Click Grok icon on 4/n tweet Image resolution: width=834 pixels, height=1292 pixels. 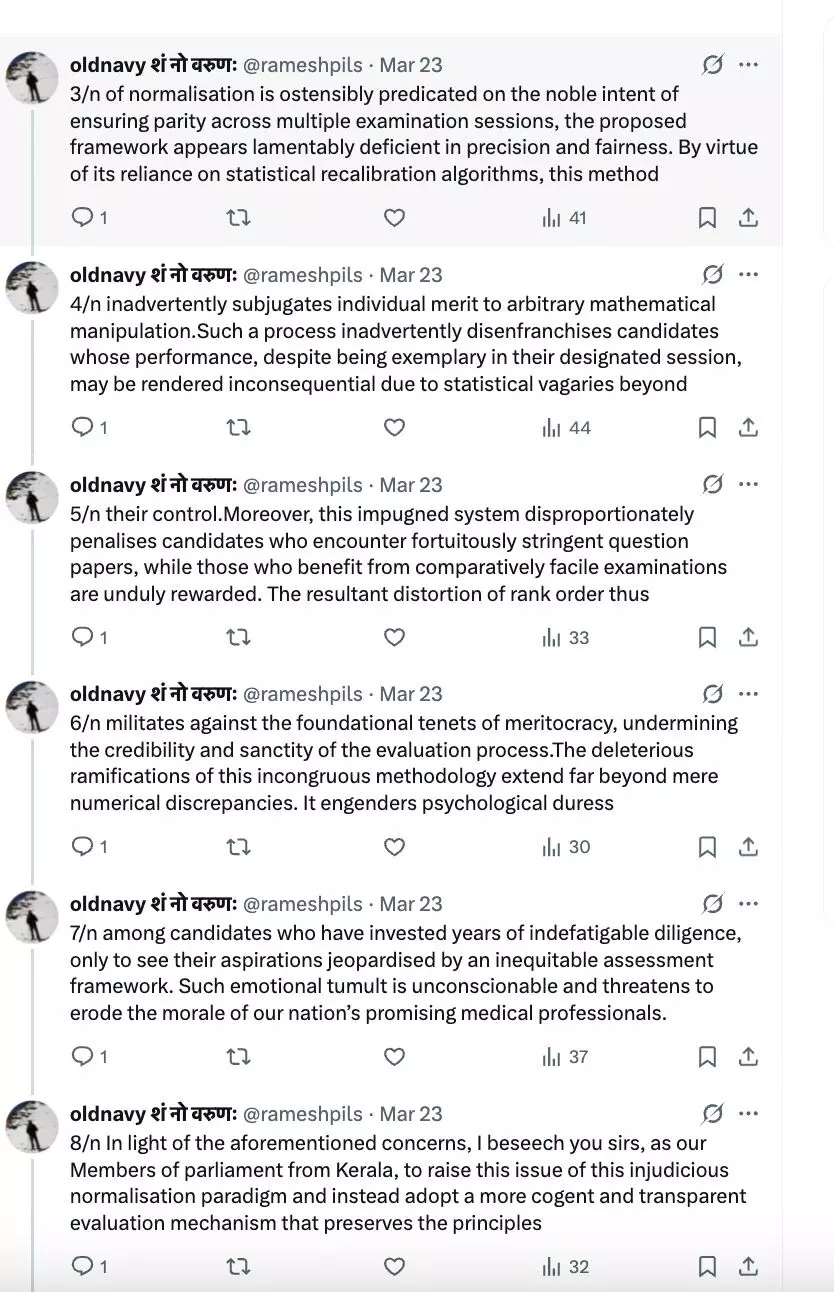[712, 275]
